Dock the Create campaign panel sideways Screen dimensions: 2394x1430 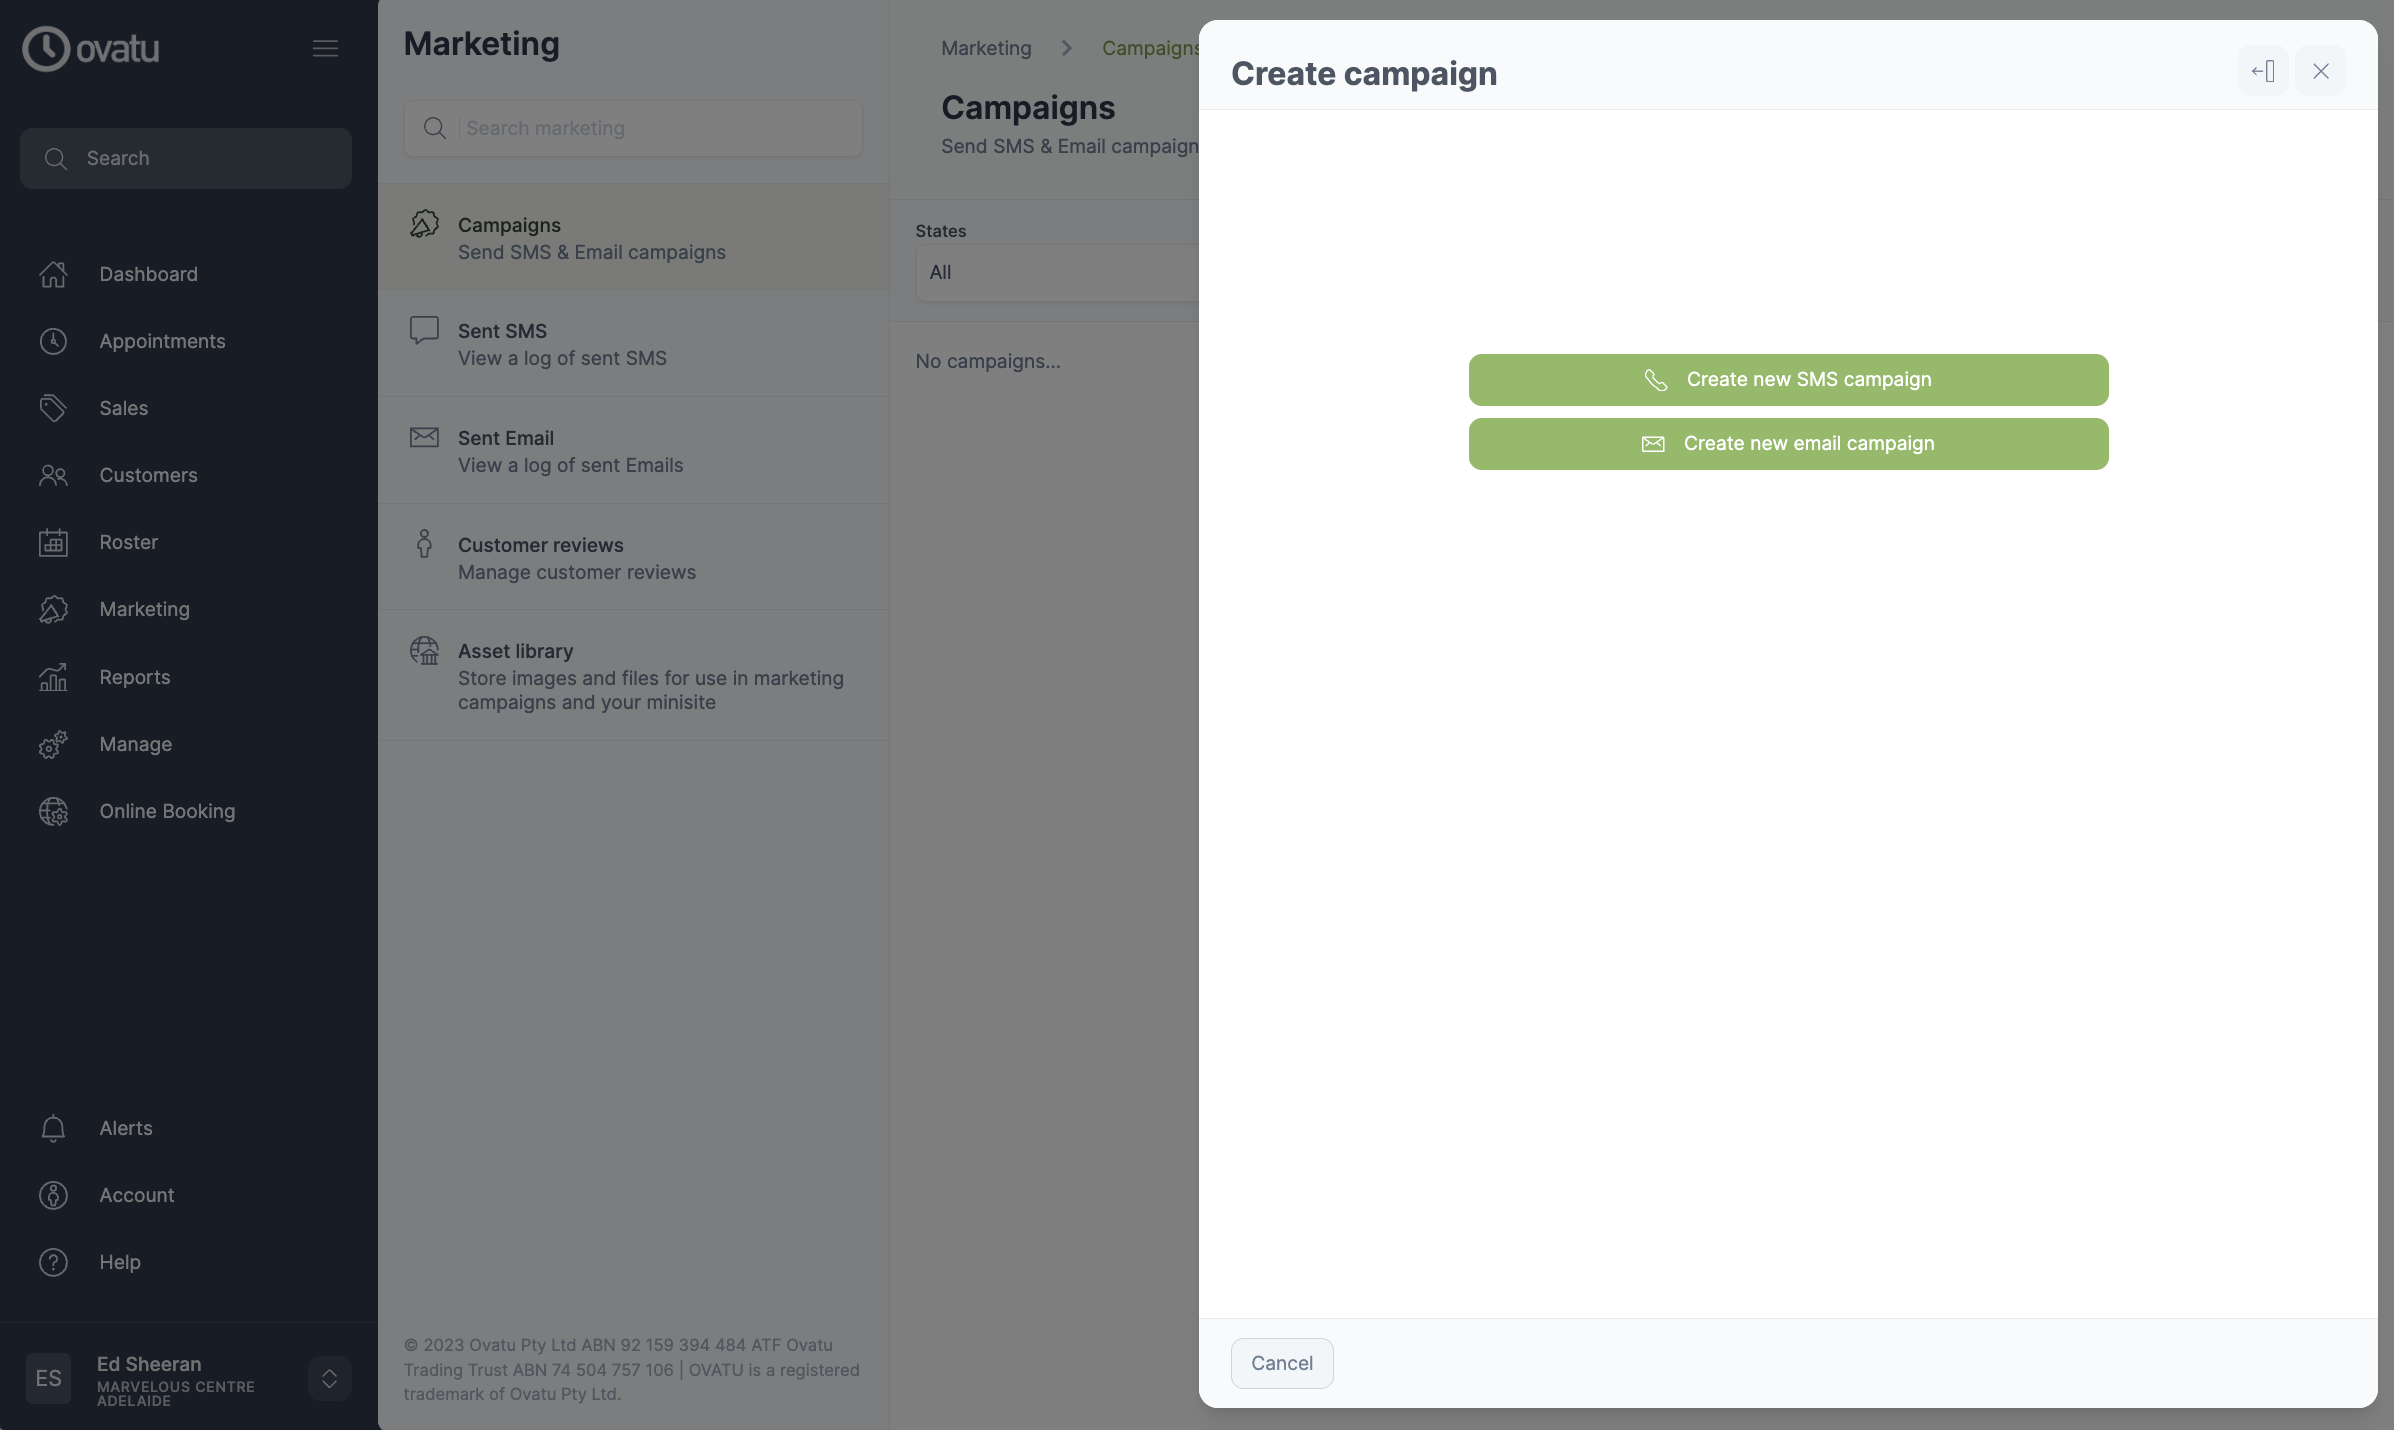(x=2263, y=71)
